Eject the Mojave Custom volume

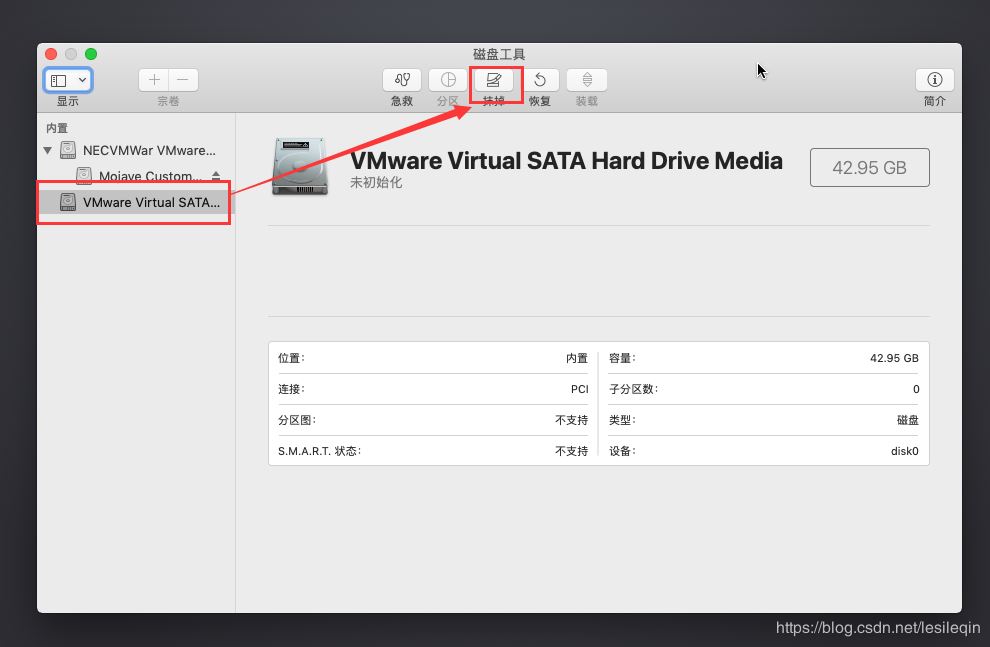216,176
